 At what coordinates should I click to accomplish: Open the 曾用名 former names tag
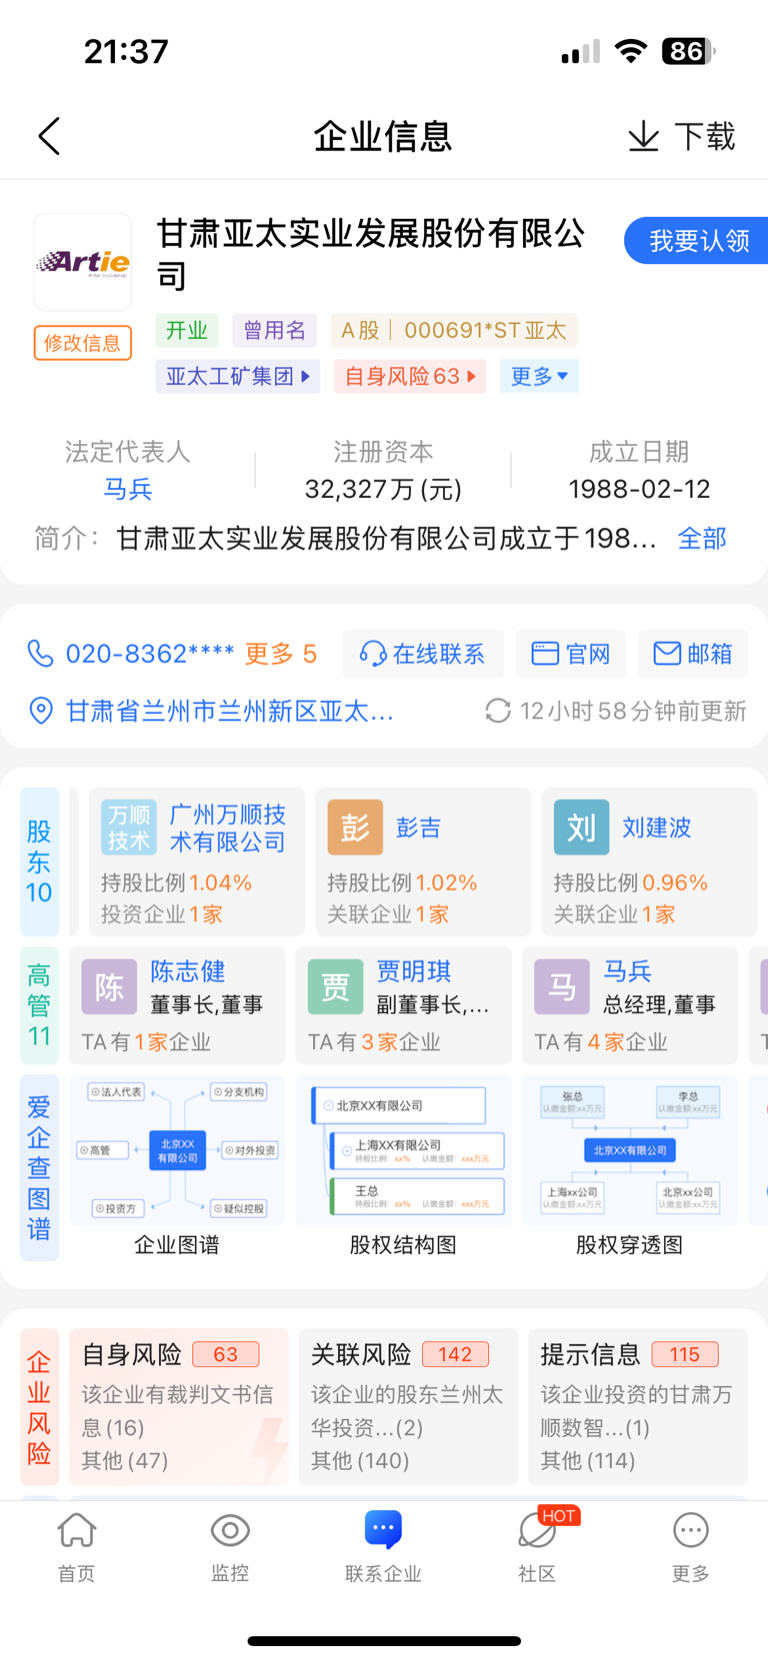(275, 330)
